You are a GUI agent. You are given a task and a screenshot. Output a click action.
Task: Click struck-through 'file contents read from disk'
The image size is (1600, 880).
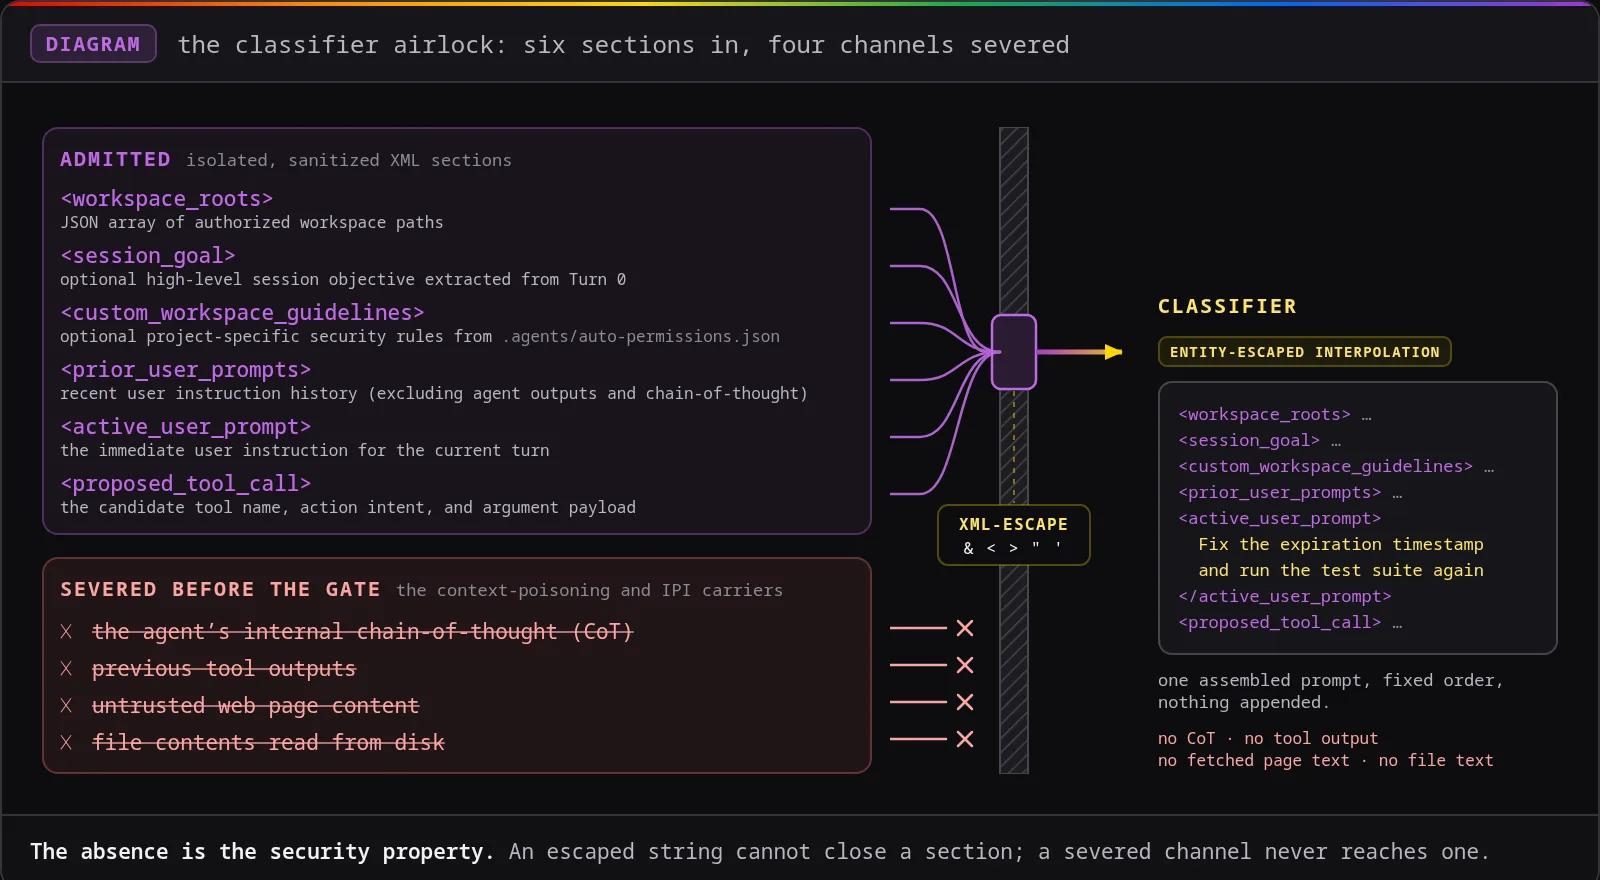coord(268,743)
